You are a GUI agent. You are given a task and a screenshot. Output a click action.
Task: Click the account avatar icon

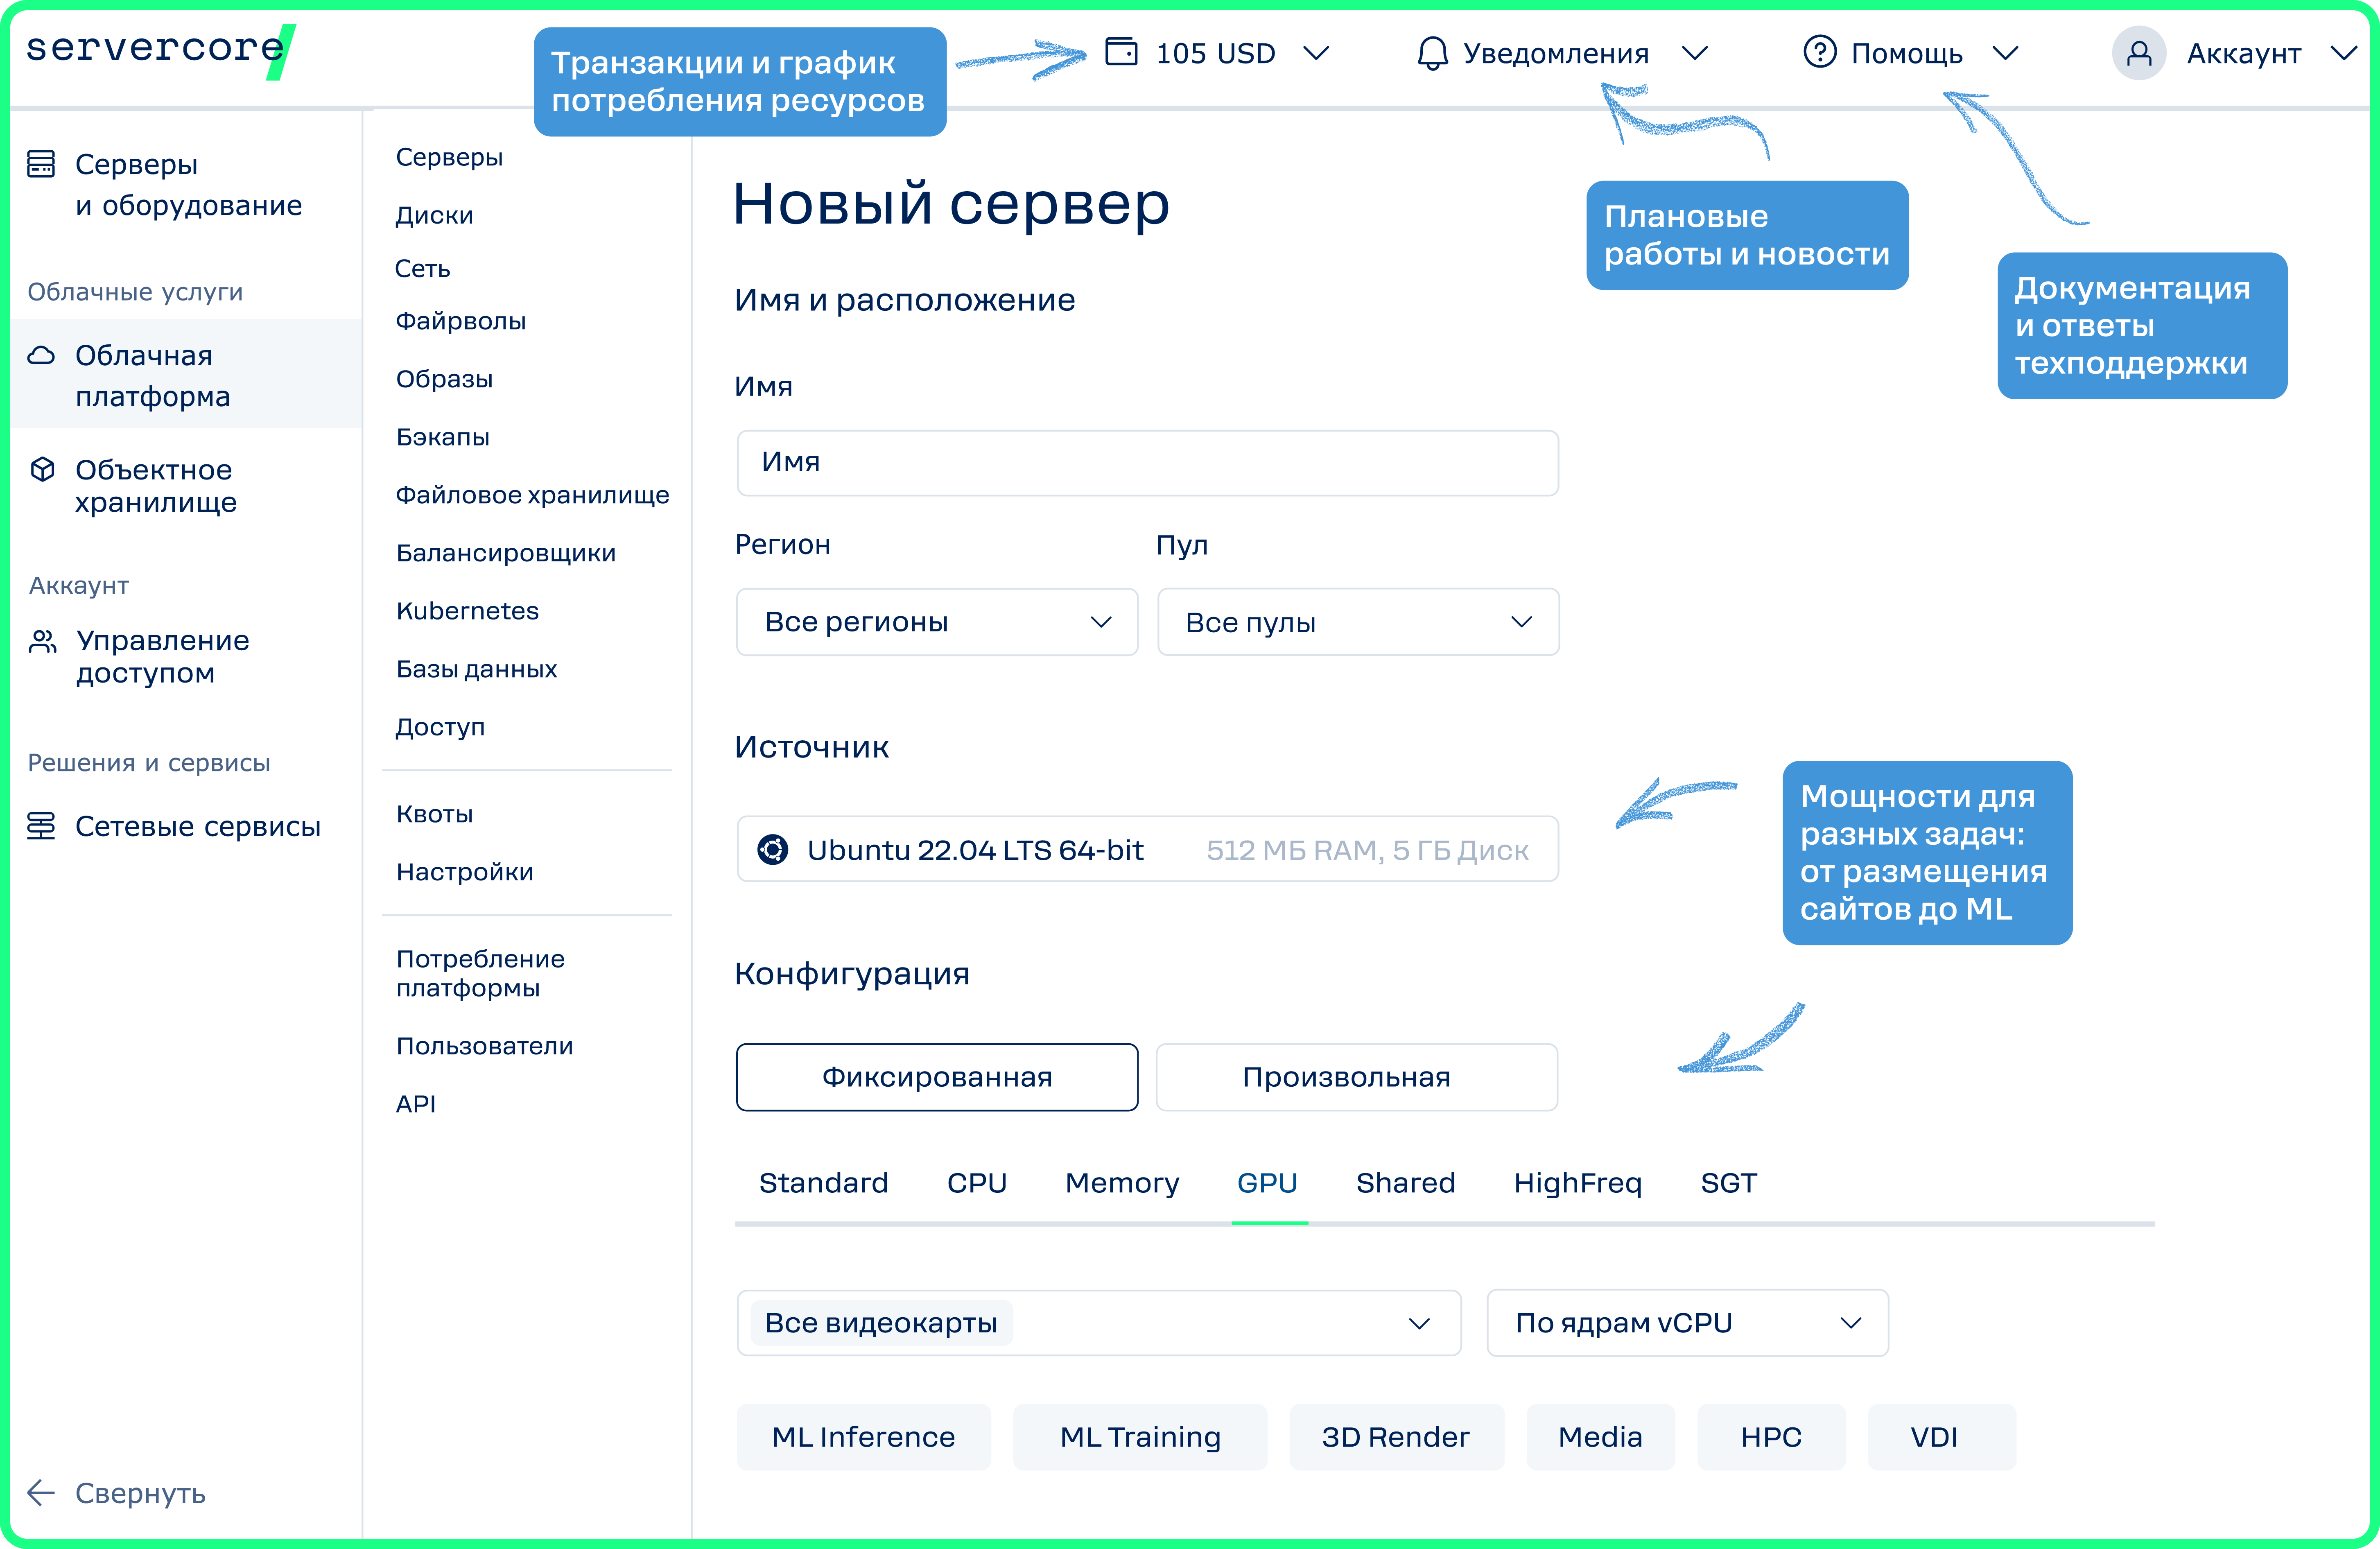point(2138,53)
